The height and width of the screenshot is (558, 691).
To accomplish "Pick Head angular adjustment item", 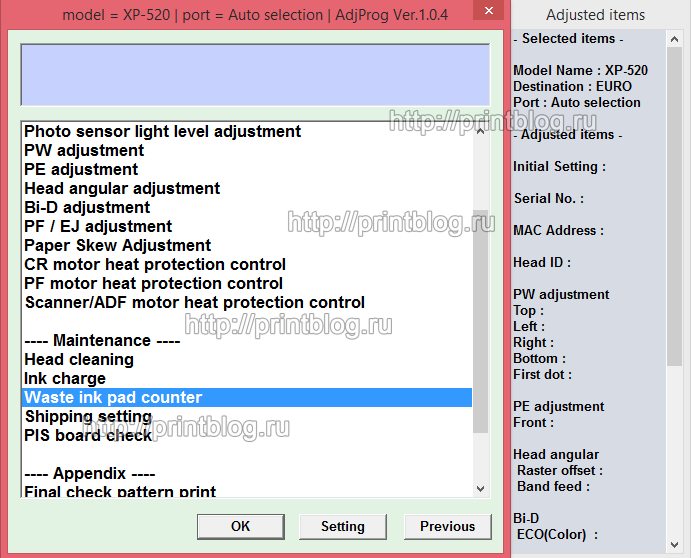I will coord(247,188).
